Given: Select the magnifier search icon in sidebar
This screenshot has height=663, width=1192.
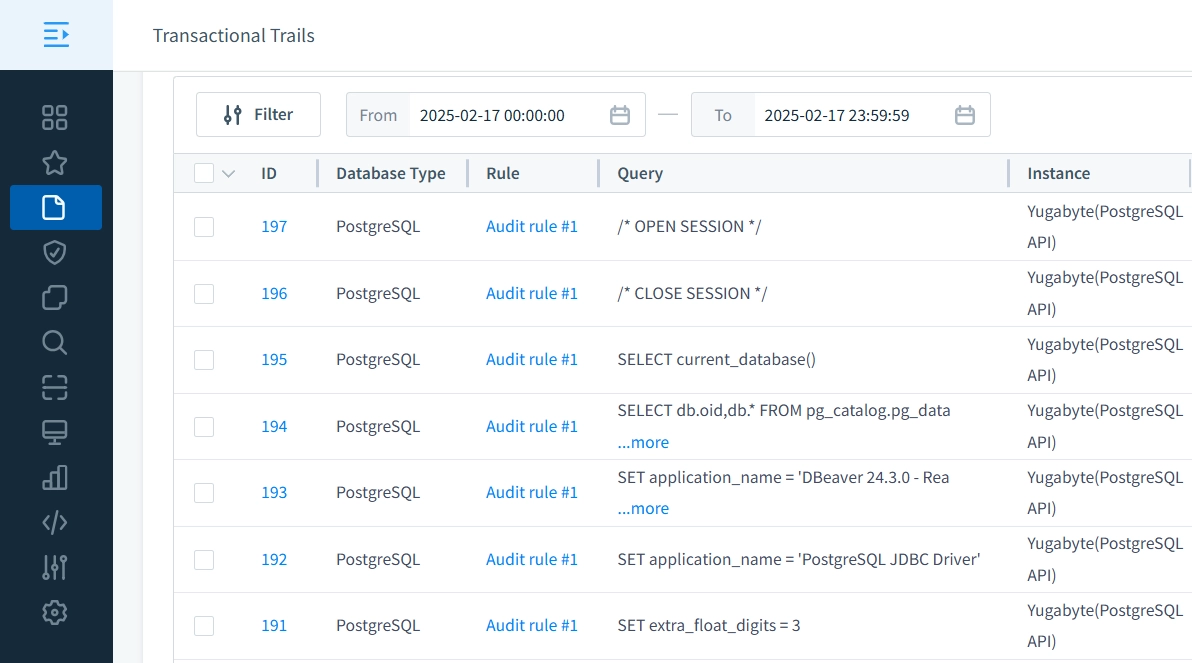Looking at the screenshot, I should click(55, 343).
